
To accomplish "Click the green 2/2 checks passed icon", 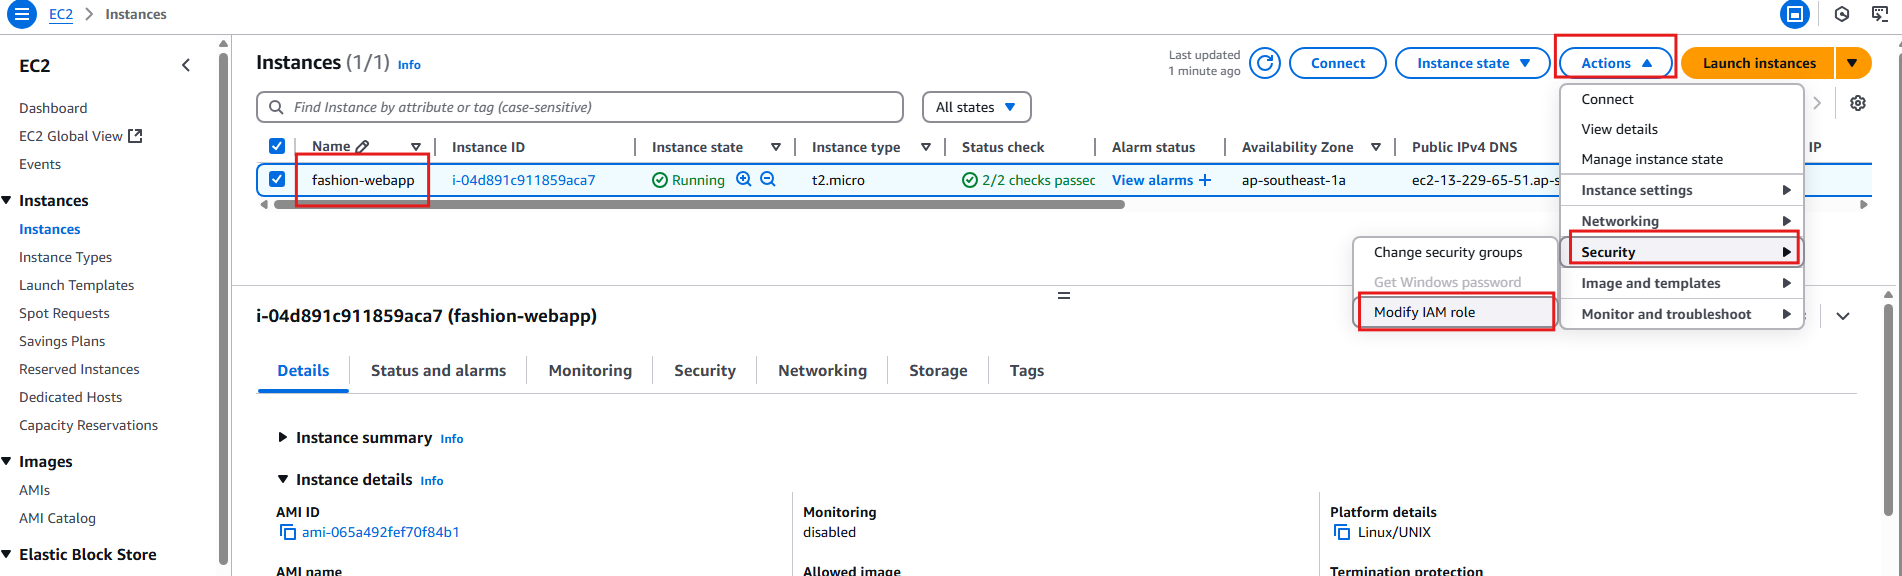I will (x=970, y=180).
